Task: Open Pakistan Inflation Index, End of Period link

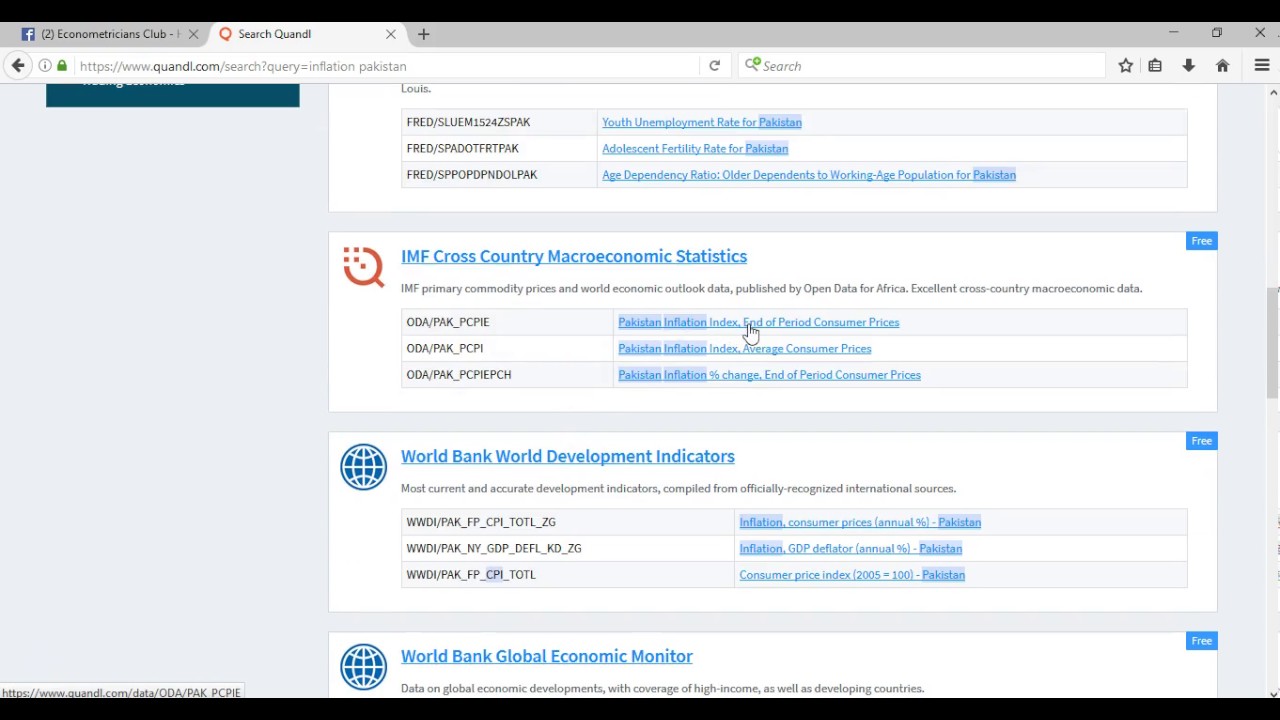Action: 759,322
